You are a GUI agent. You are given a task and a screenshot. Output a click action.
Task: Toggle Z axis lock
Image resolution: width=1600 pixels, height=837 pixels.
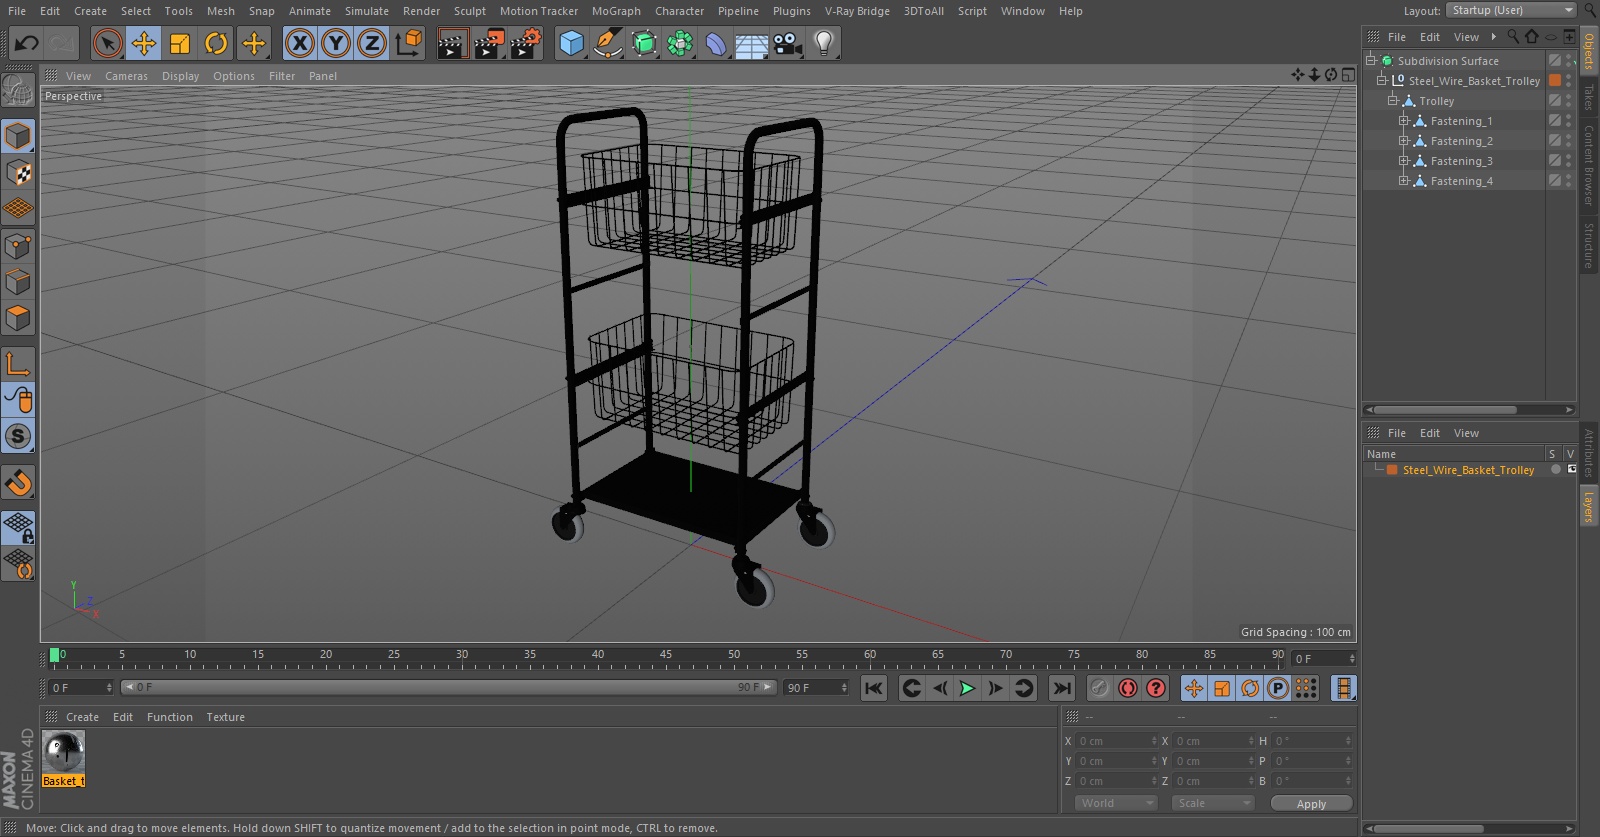[372, 43]
